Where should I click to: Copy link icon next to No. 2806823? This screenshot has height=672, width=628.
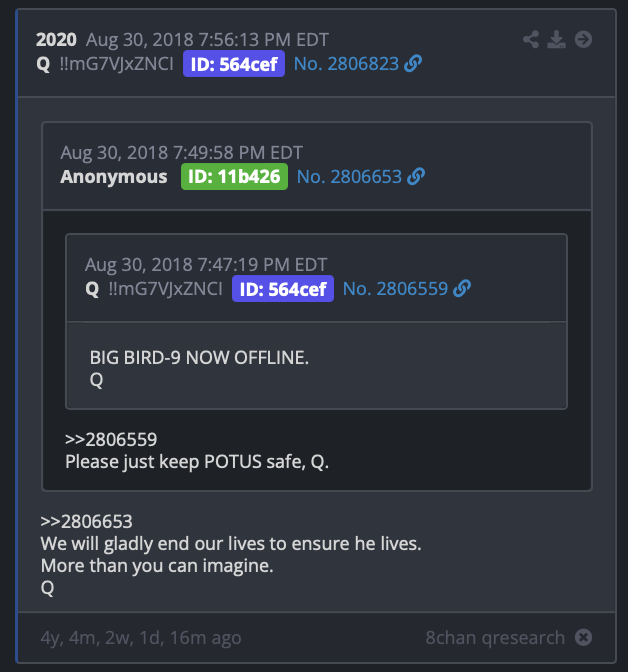click(x=413, y=64)
